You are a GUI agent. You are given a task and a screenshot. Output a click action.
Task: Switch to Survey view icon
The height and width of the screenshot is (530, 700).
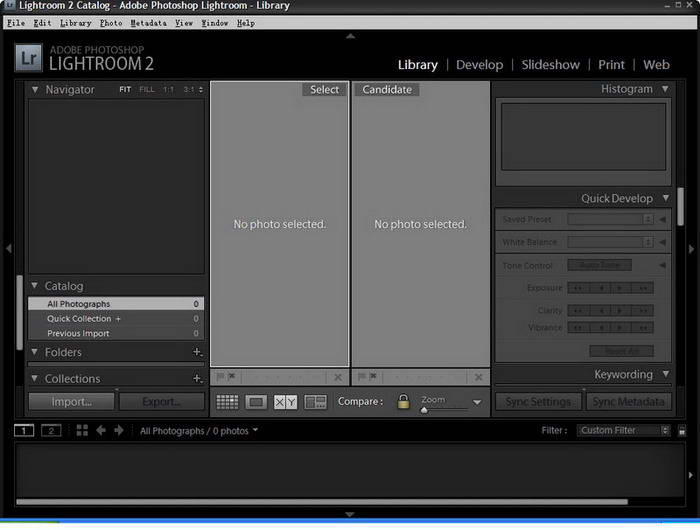(315, 402)
